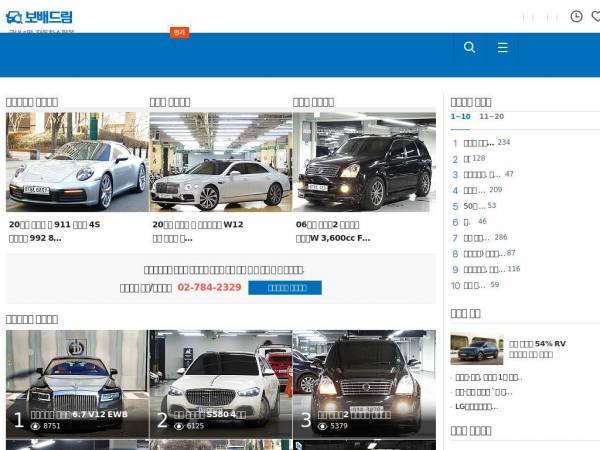Click the eye view count 8751
The height and width of the screenshot is (450, 600).
pyautogui.click(x=46, y=426)
